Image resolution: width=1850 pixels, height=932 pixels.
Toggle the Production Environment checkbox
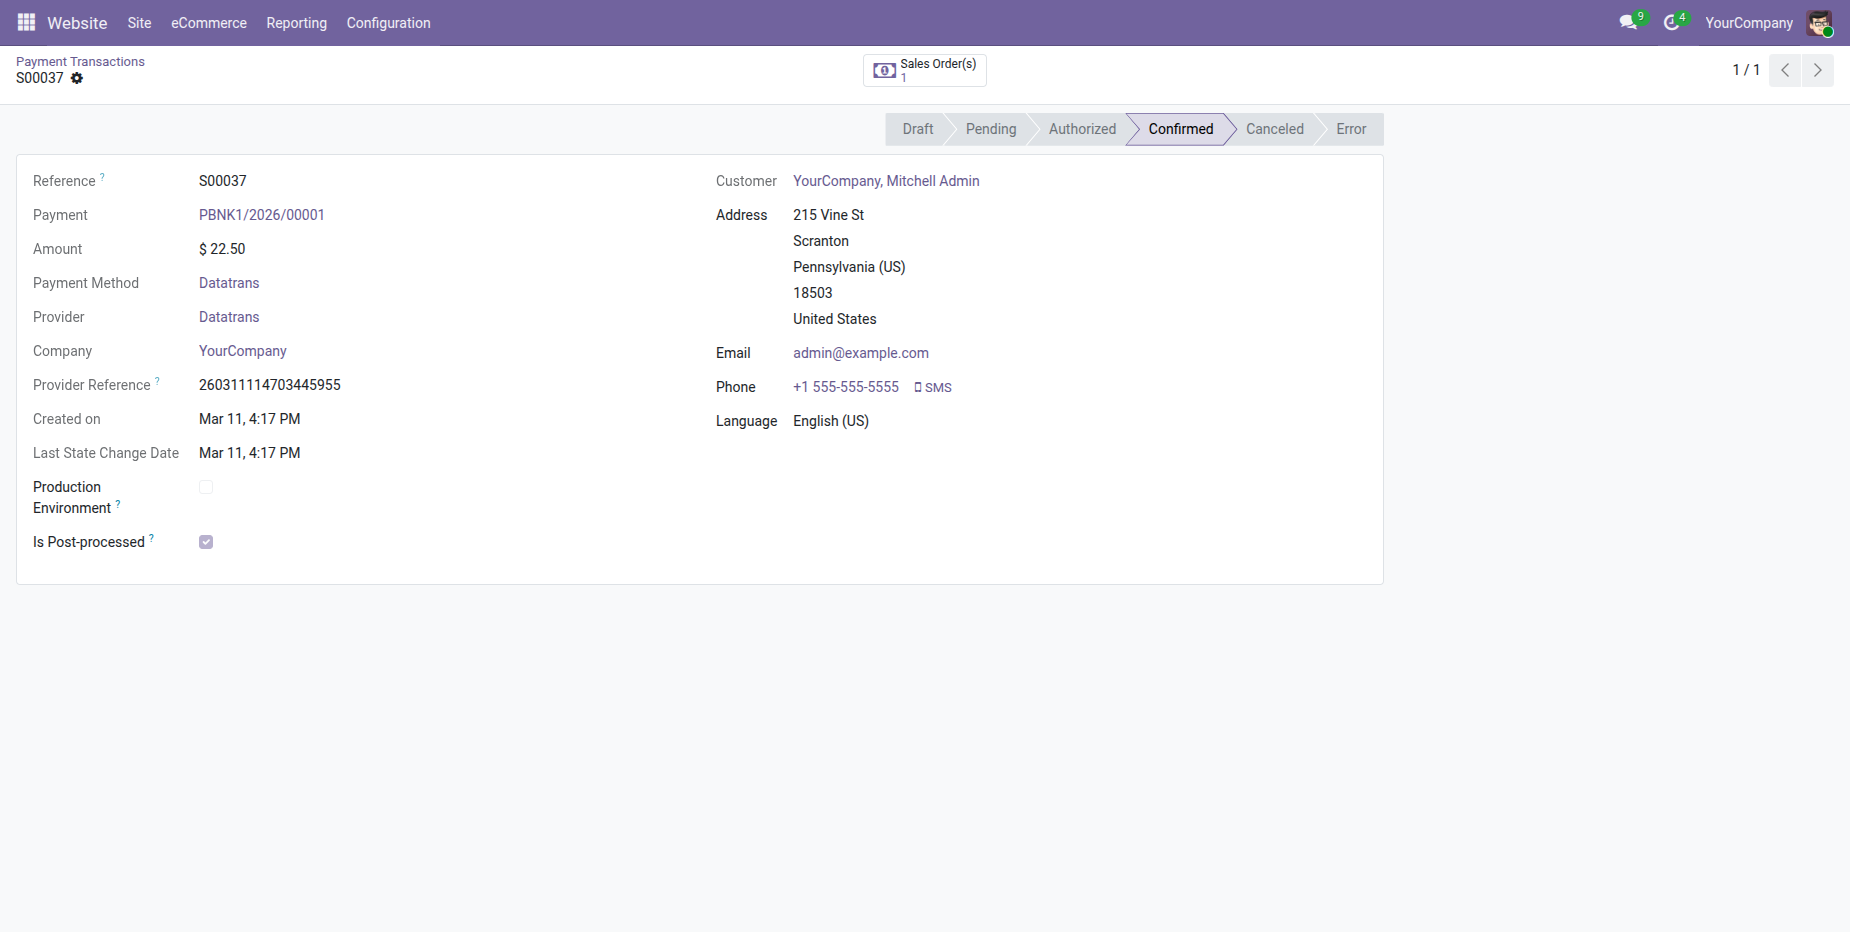click(x=206, y=487)
